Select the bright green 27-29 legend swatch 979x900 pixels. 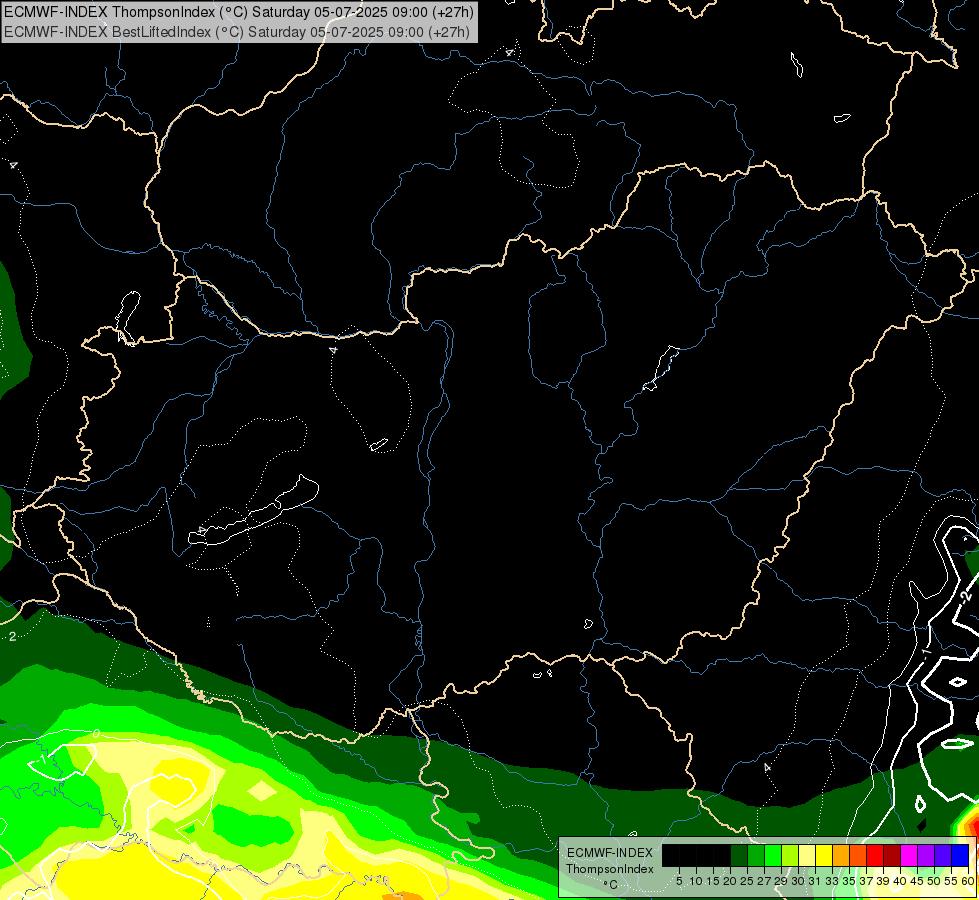click(x=773, y=855)
